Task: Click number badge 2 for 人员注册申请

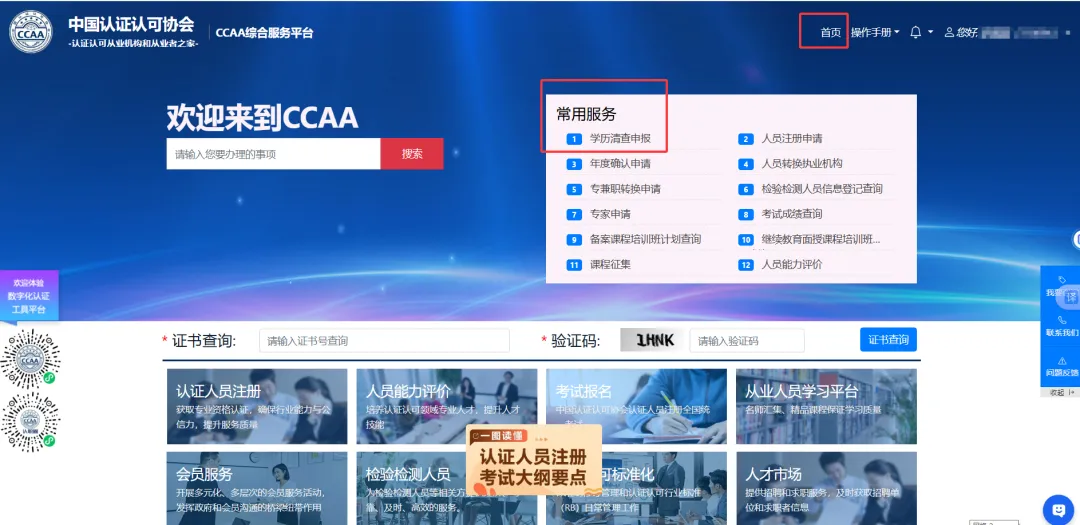Action: click(x=745, y=139)
